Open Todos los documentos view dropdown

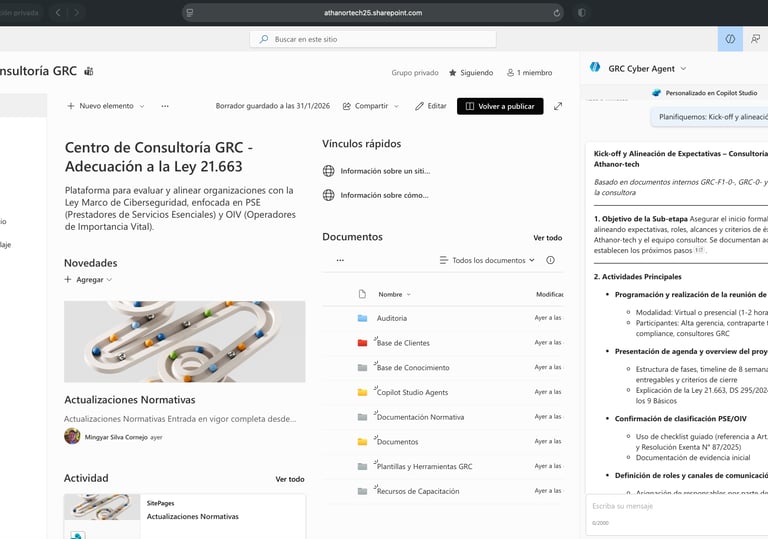(487, 260)
